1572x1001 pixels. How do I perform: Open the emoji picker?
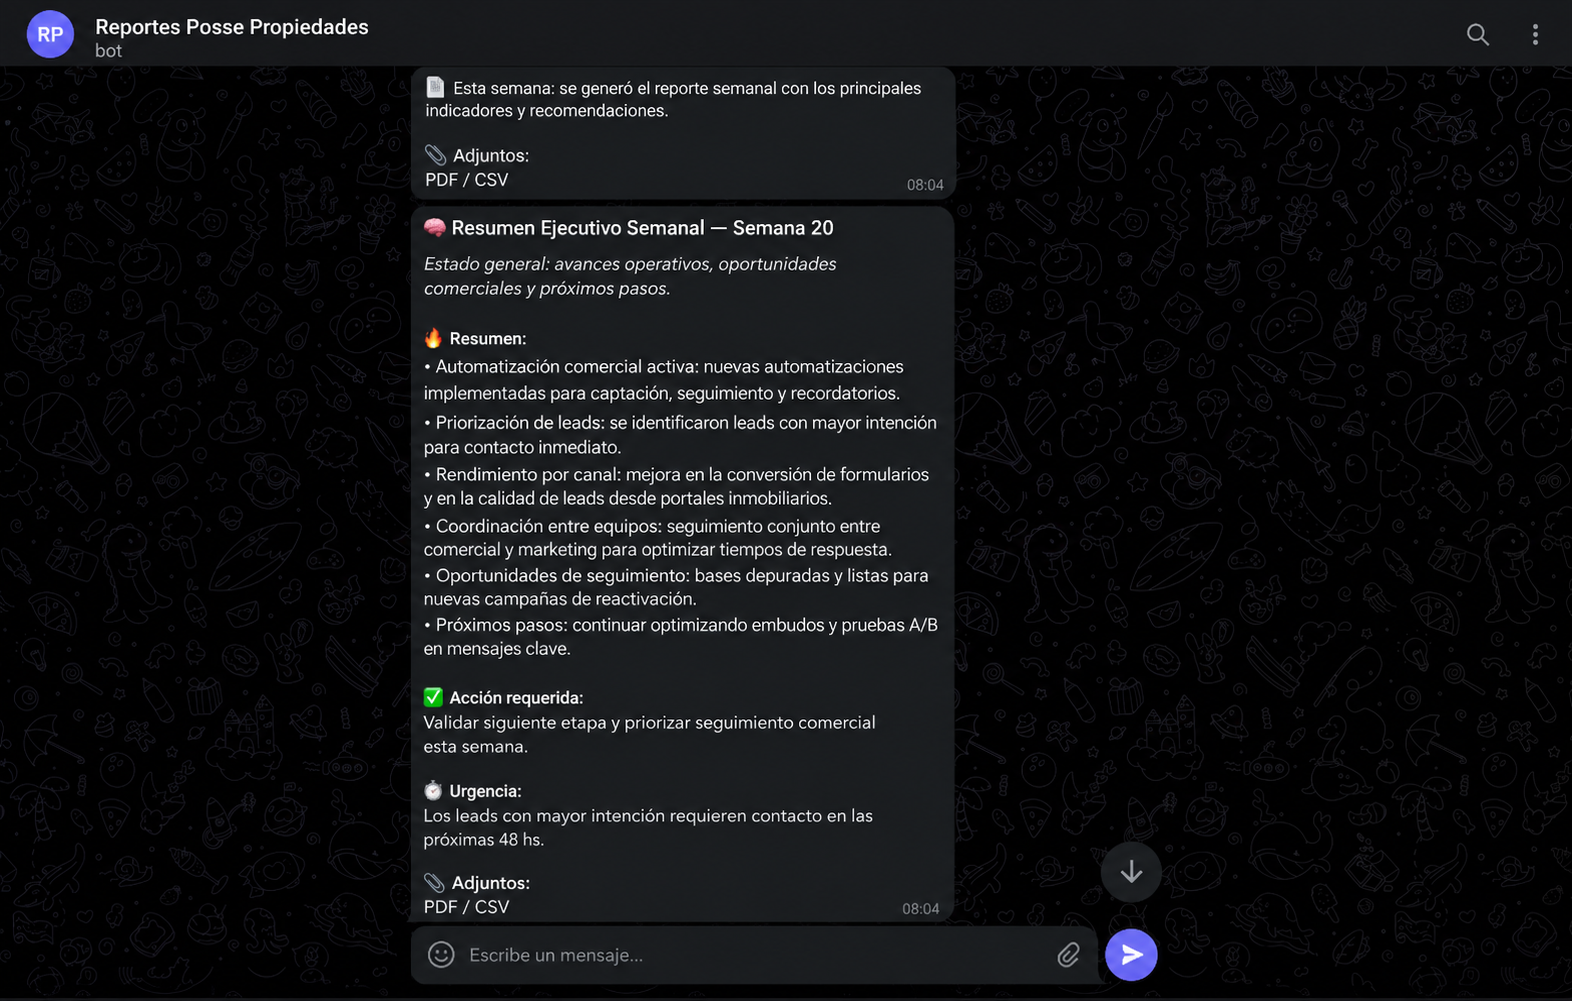[x=441, y=955]
